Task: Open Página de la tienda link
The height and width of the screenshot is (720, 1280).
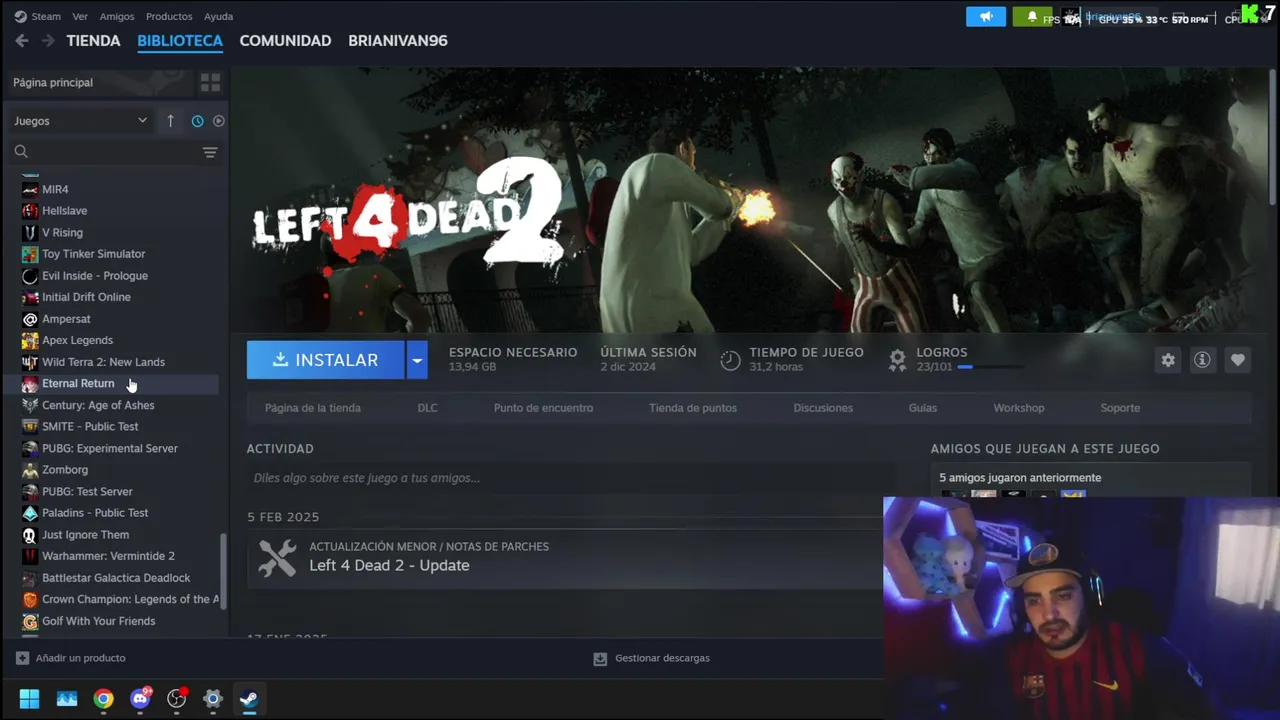Action: click(x=313, y=408)
